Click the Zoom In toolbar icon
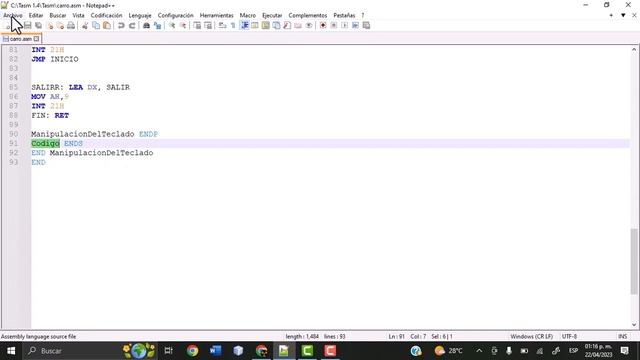 (x=172, y=25)
